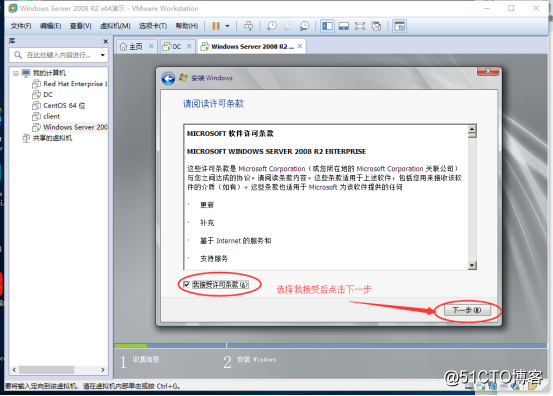
Task: Click MICROSOFT WINDOWS SERVER 2008 R2 ENTERPRISE text
Action: (x=276, y=152)
